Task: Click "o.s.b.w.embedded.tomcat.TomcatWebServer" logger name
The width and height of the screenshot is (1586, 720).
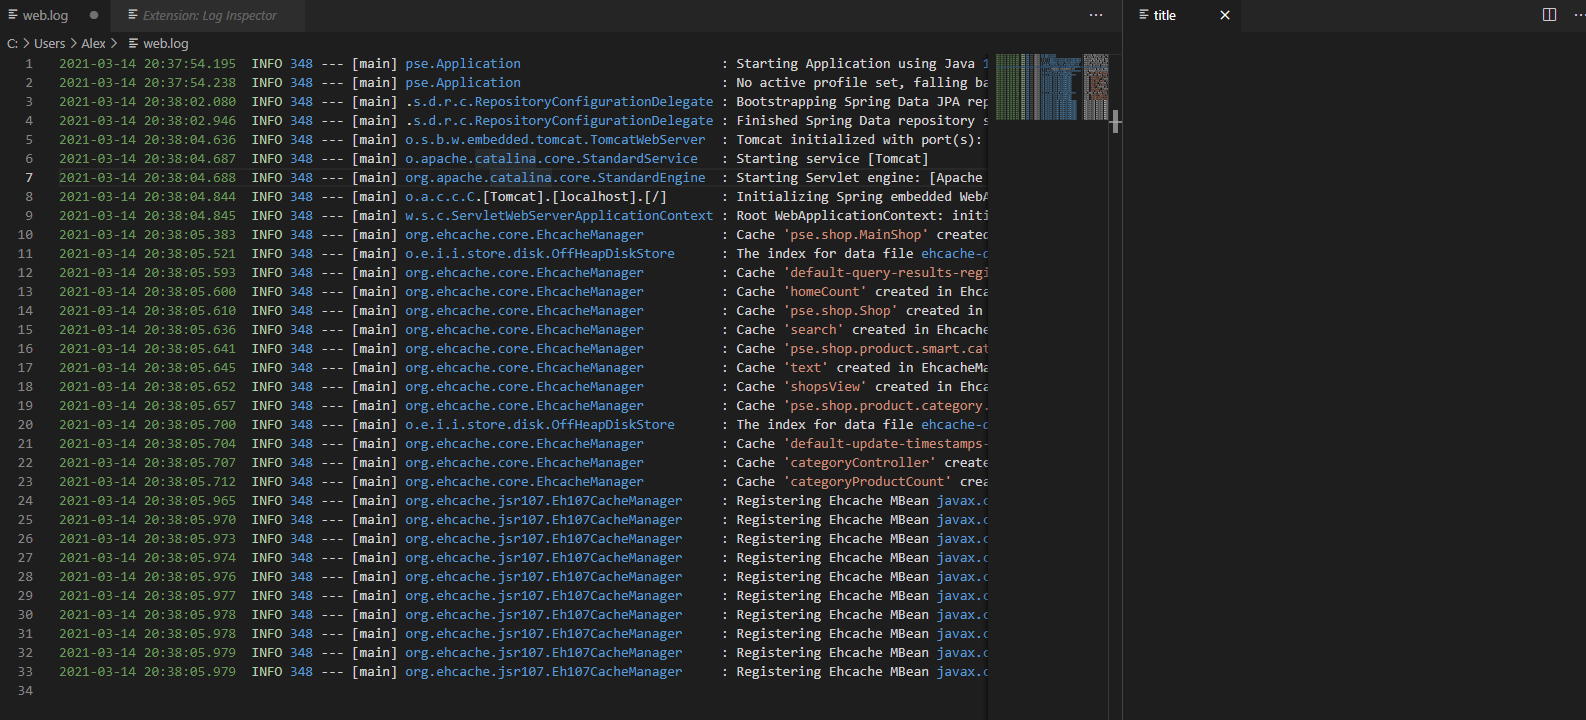Action: [x=555, y=140]
